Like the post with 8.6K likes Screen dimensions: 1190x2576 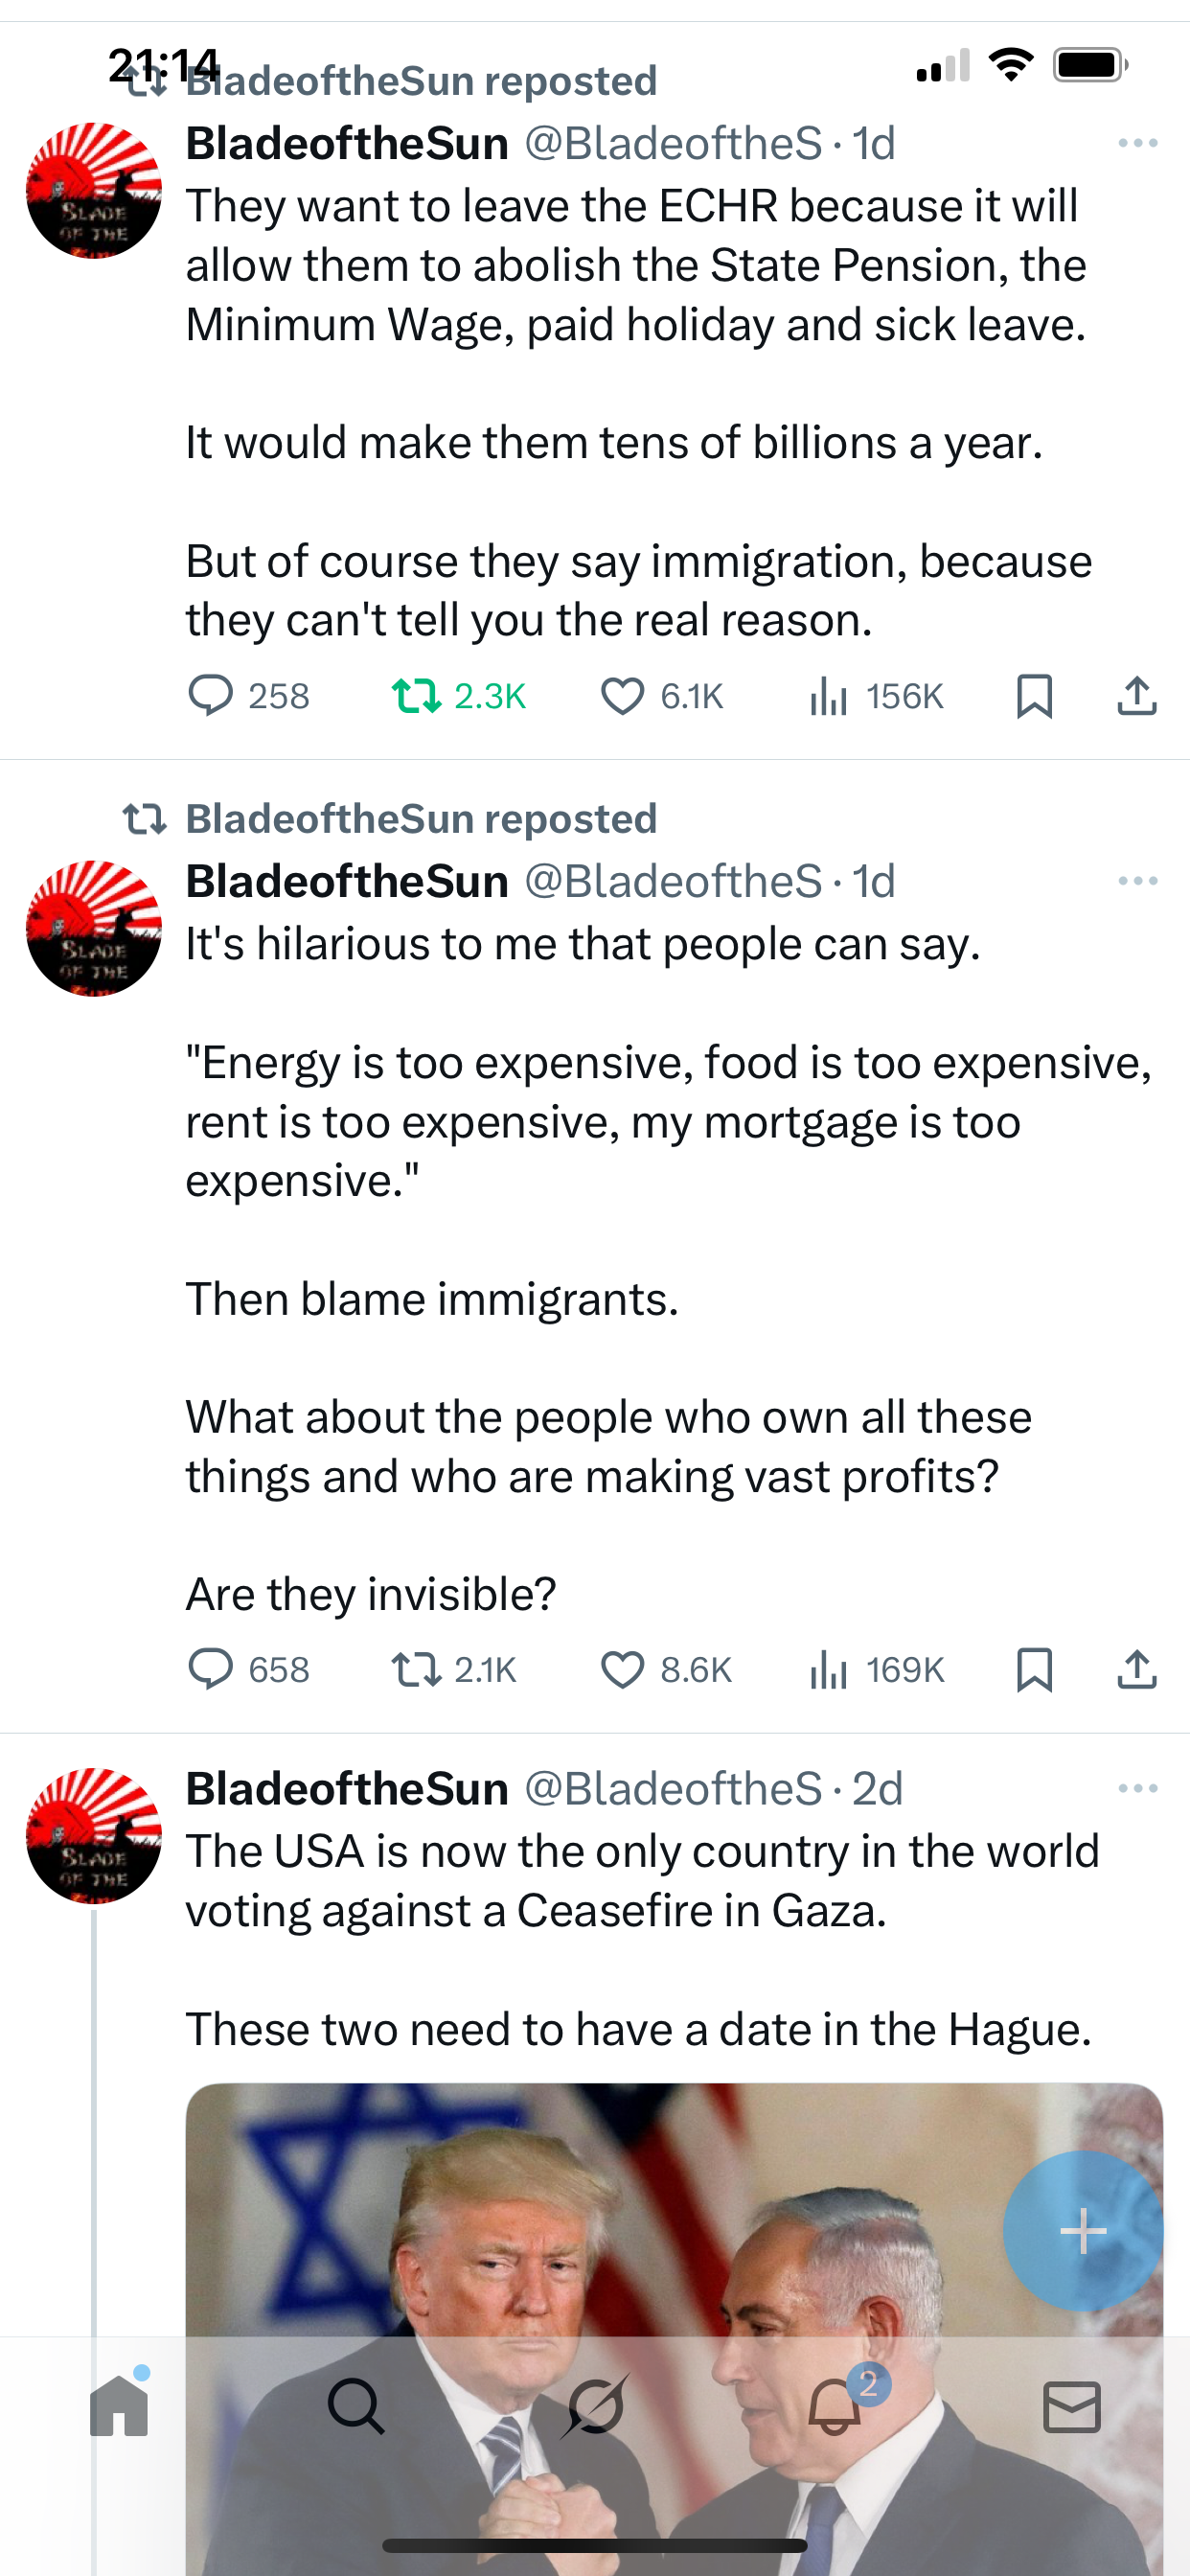(x=622, y=1669)
